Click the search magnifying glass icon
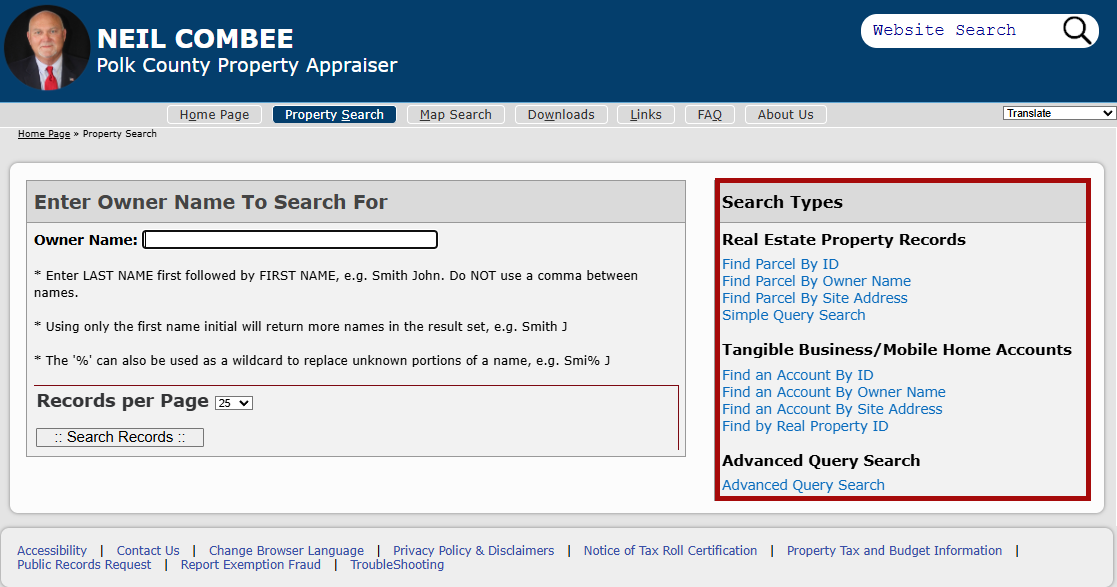The width and height of the screenshot is (1117, 587). pyautogui.click(x=1076, y=30)
